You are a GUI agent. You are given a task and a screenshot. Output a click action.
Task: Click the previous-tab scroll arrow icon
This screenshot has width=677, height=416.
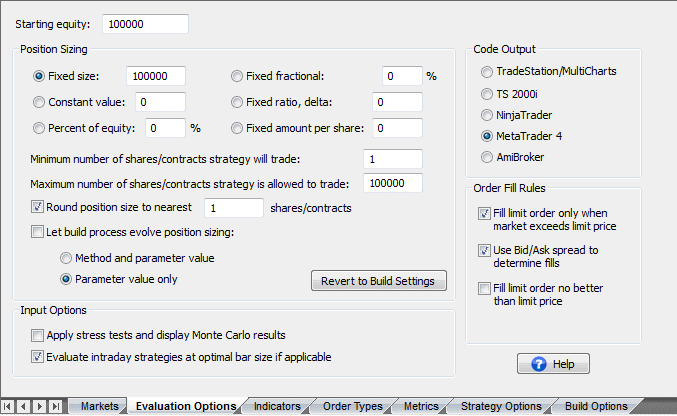point(24,406)
